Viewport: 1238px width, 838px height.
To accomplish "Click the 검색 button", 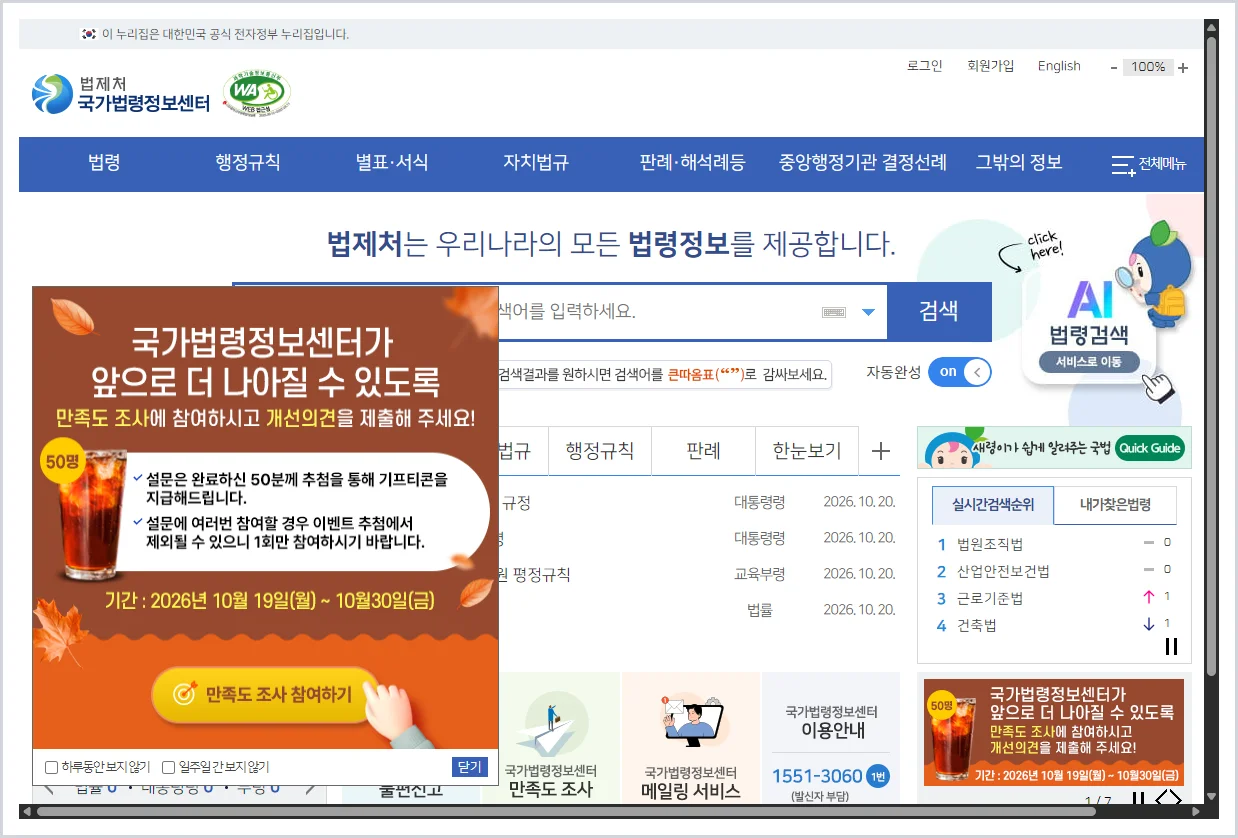I will 939,312.
